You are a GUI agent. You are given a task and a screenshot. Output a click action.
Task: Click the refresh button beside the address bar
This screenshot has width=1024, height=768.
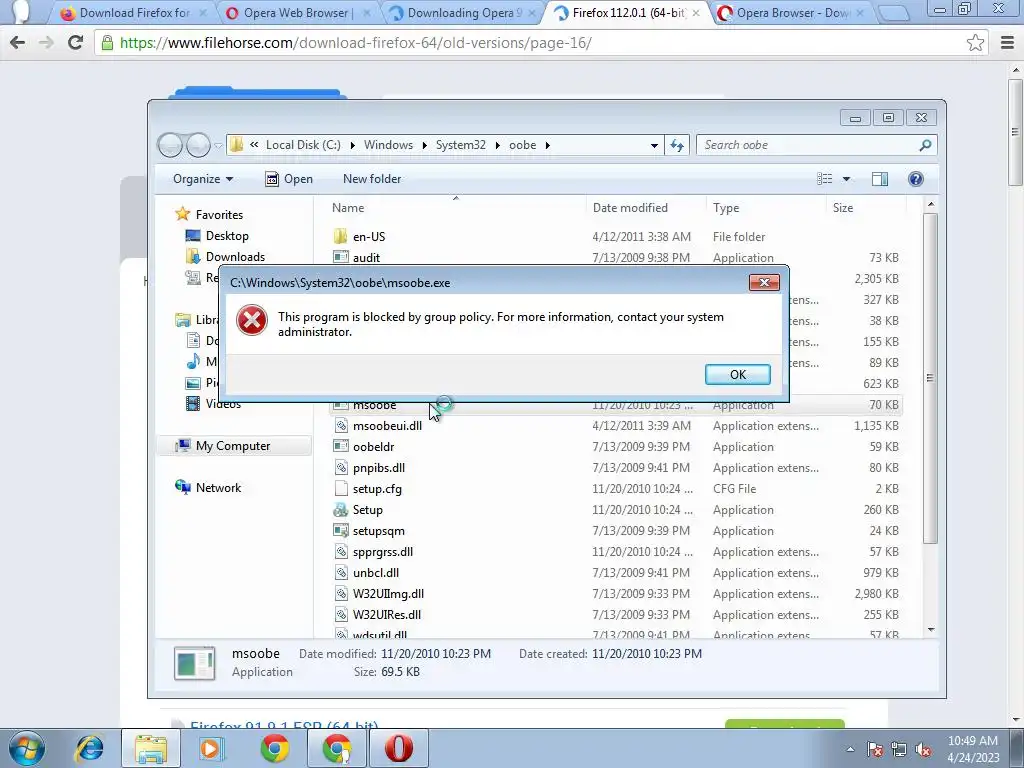pos(677,145)
